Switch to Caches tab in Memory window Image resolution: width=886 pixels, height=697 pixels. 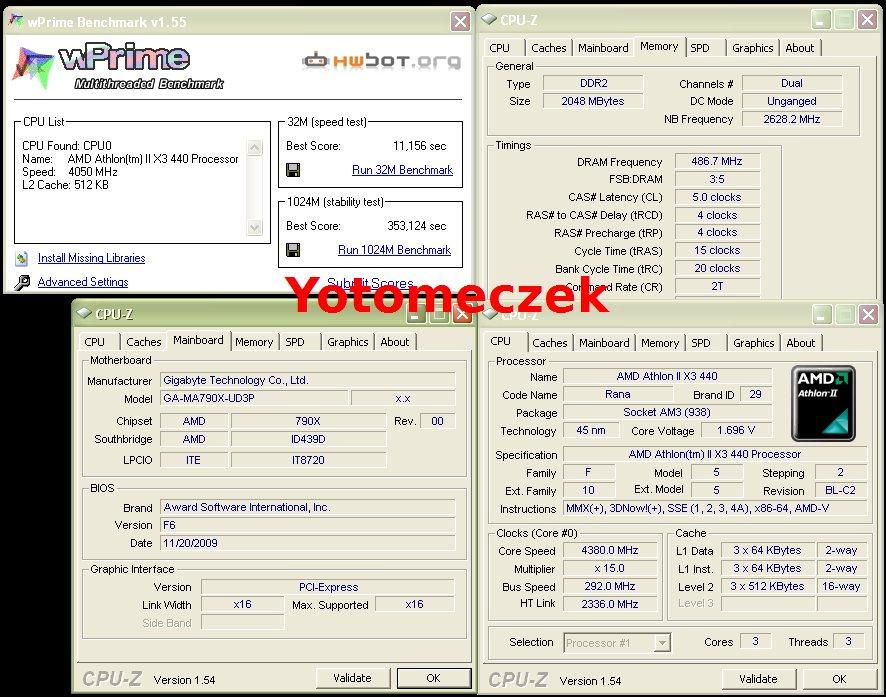point(549,48)
